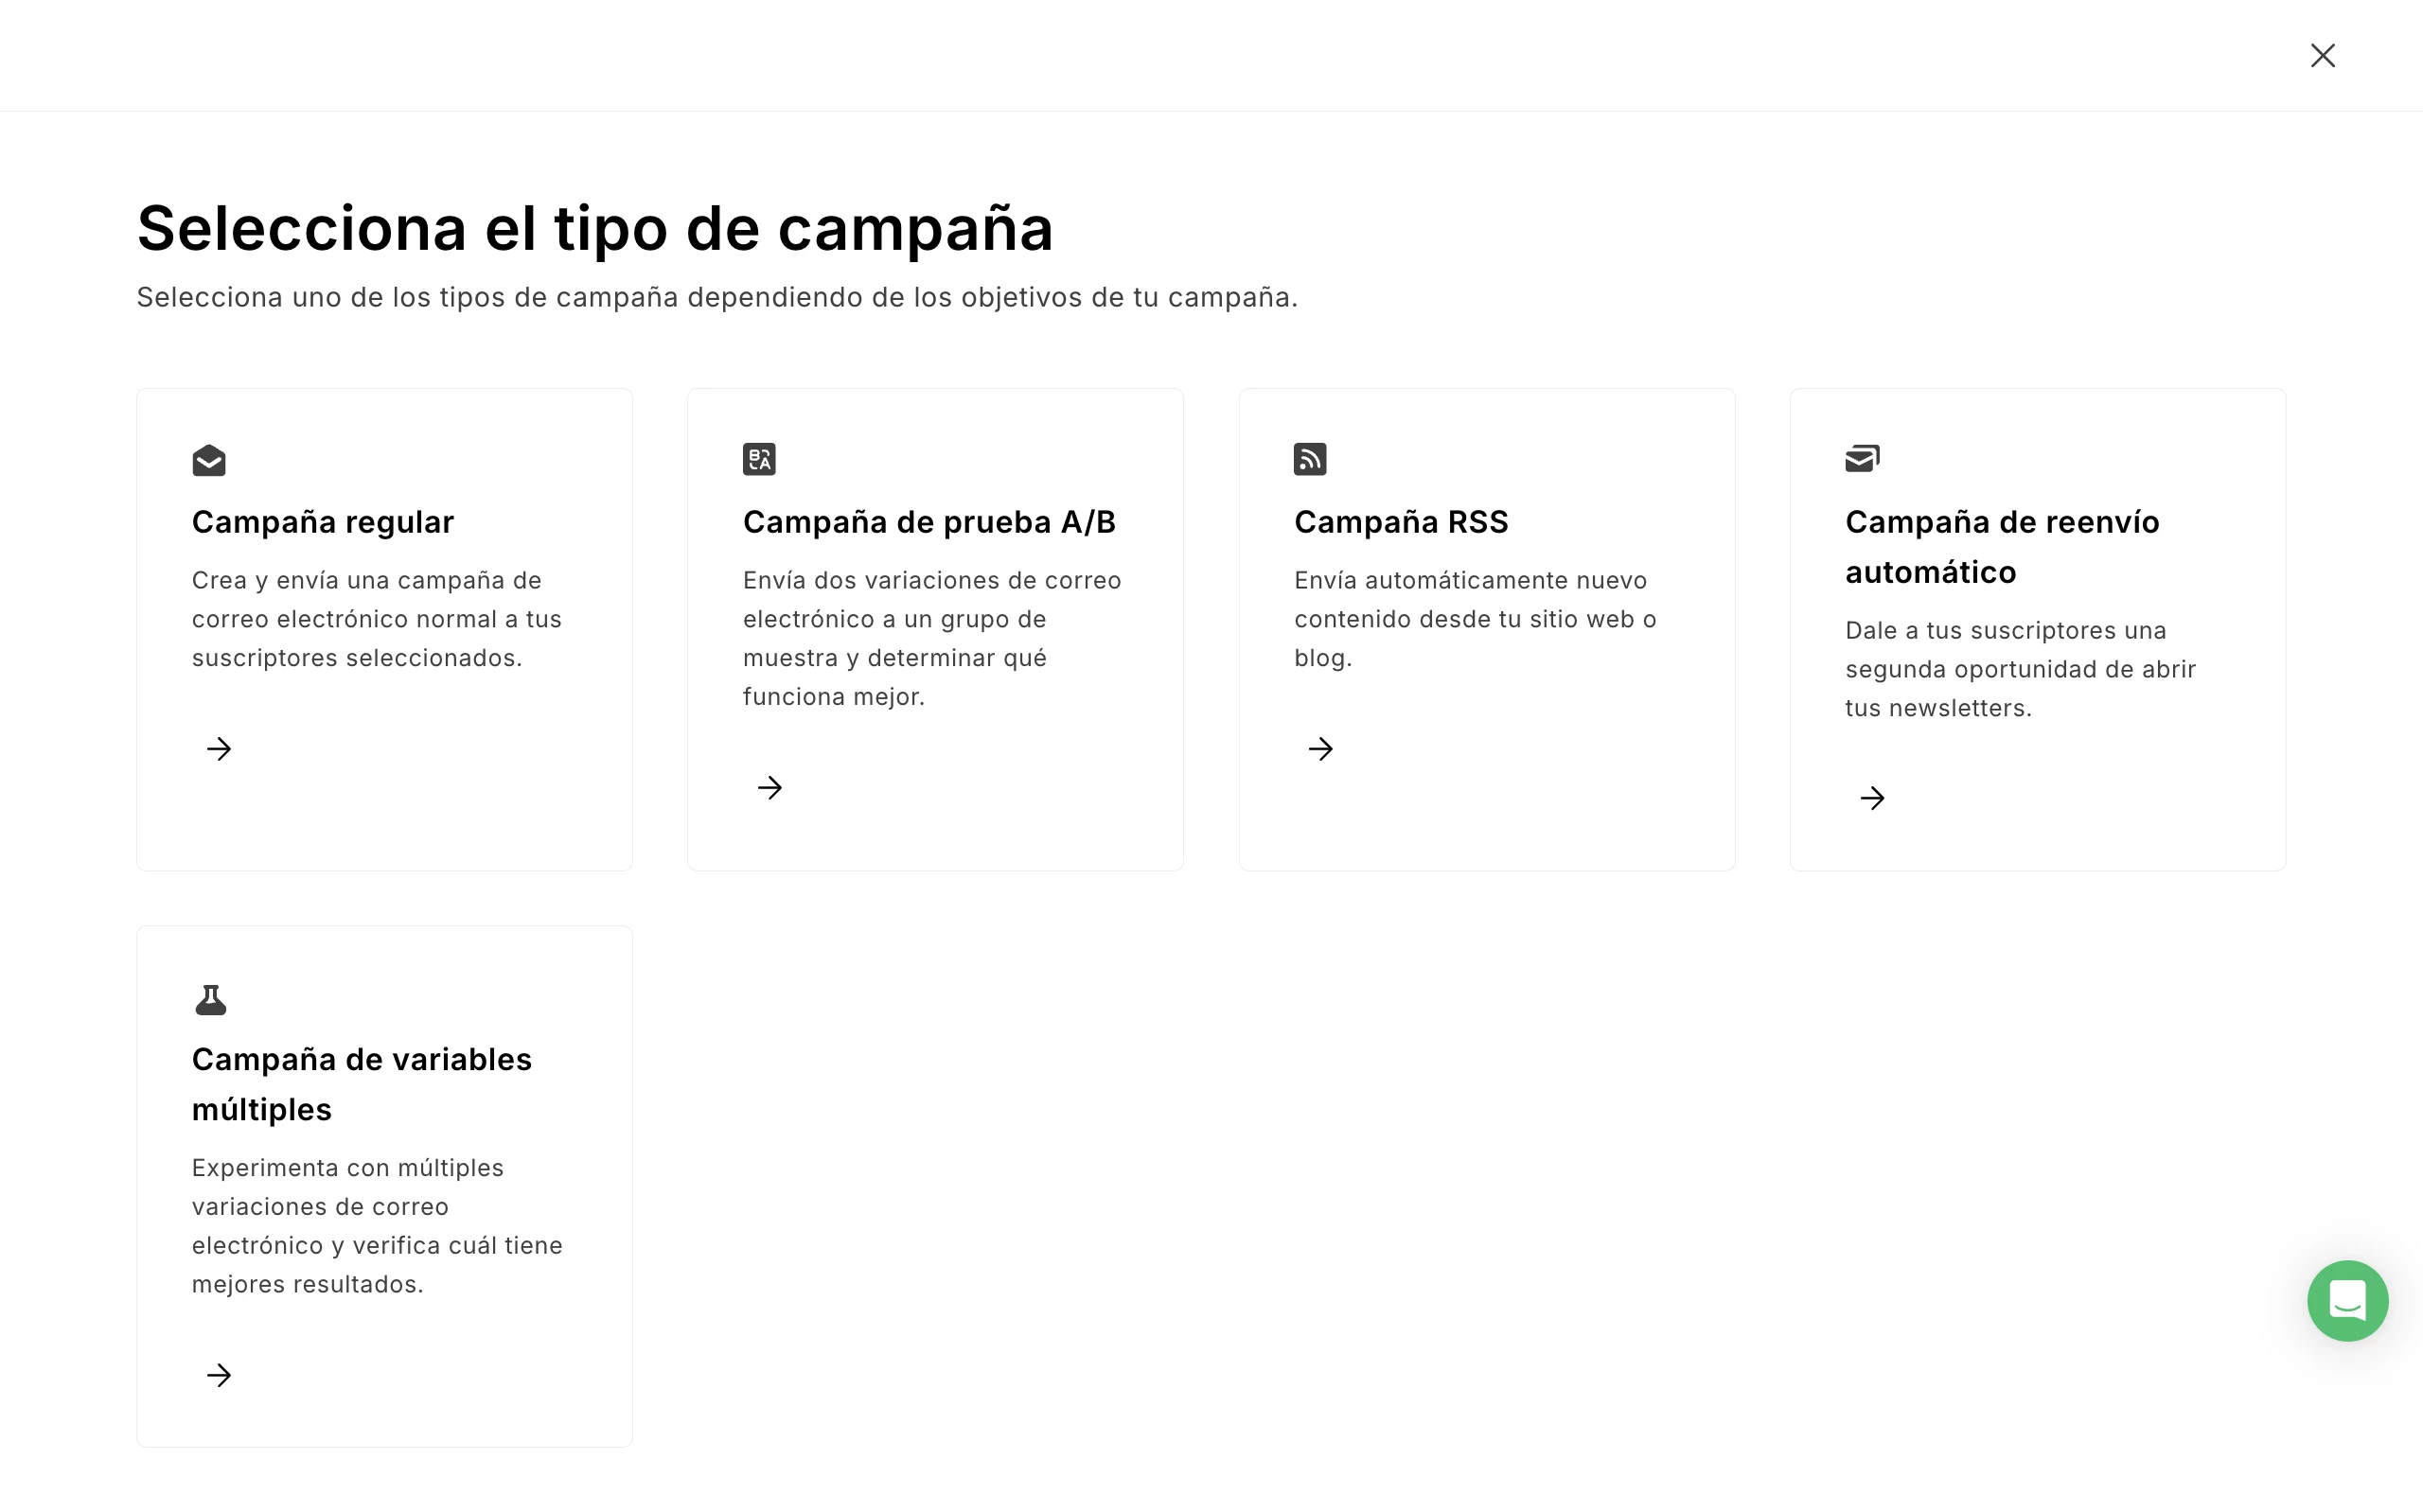This screenshot has height=1512, width=2423.
Task: Click the RSS campaign description text
Action: 1475,619
